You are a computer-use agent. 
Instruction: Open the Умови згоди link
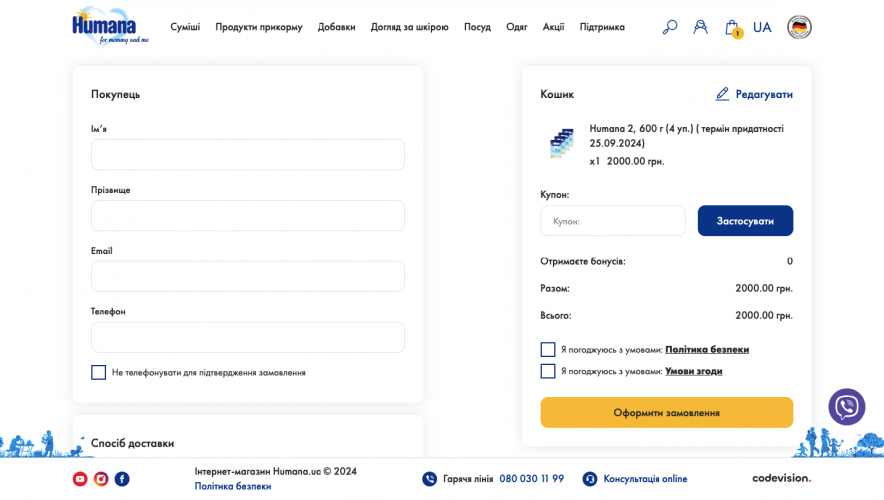tap(693, 371)
